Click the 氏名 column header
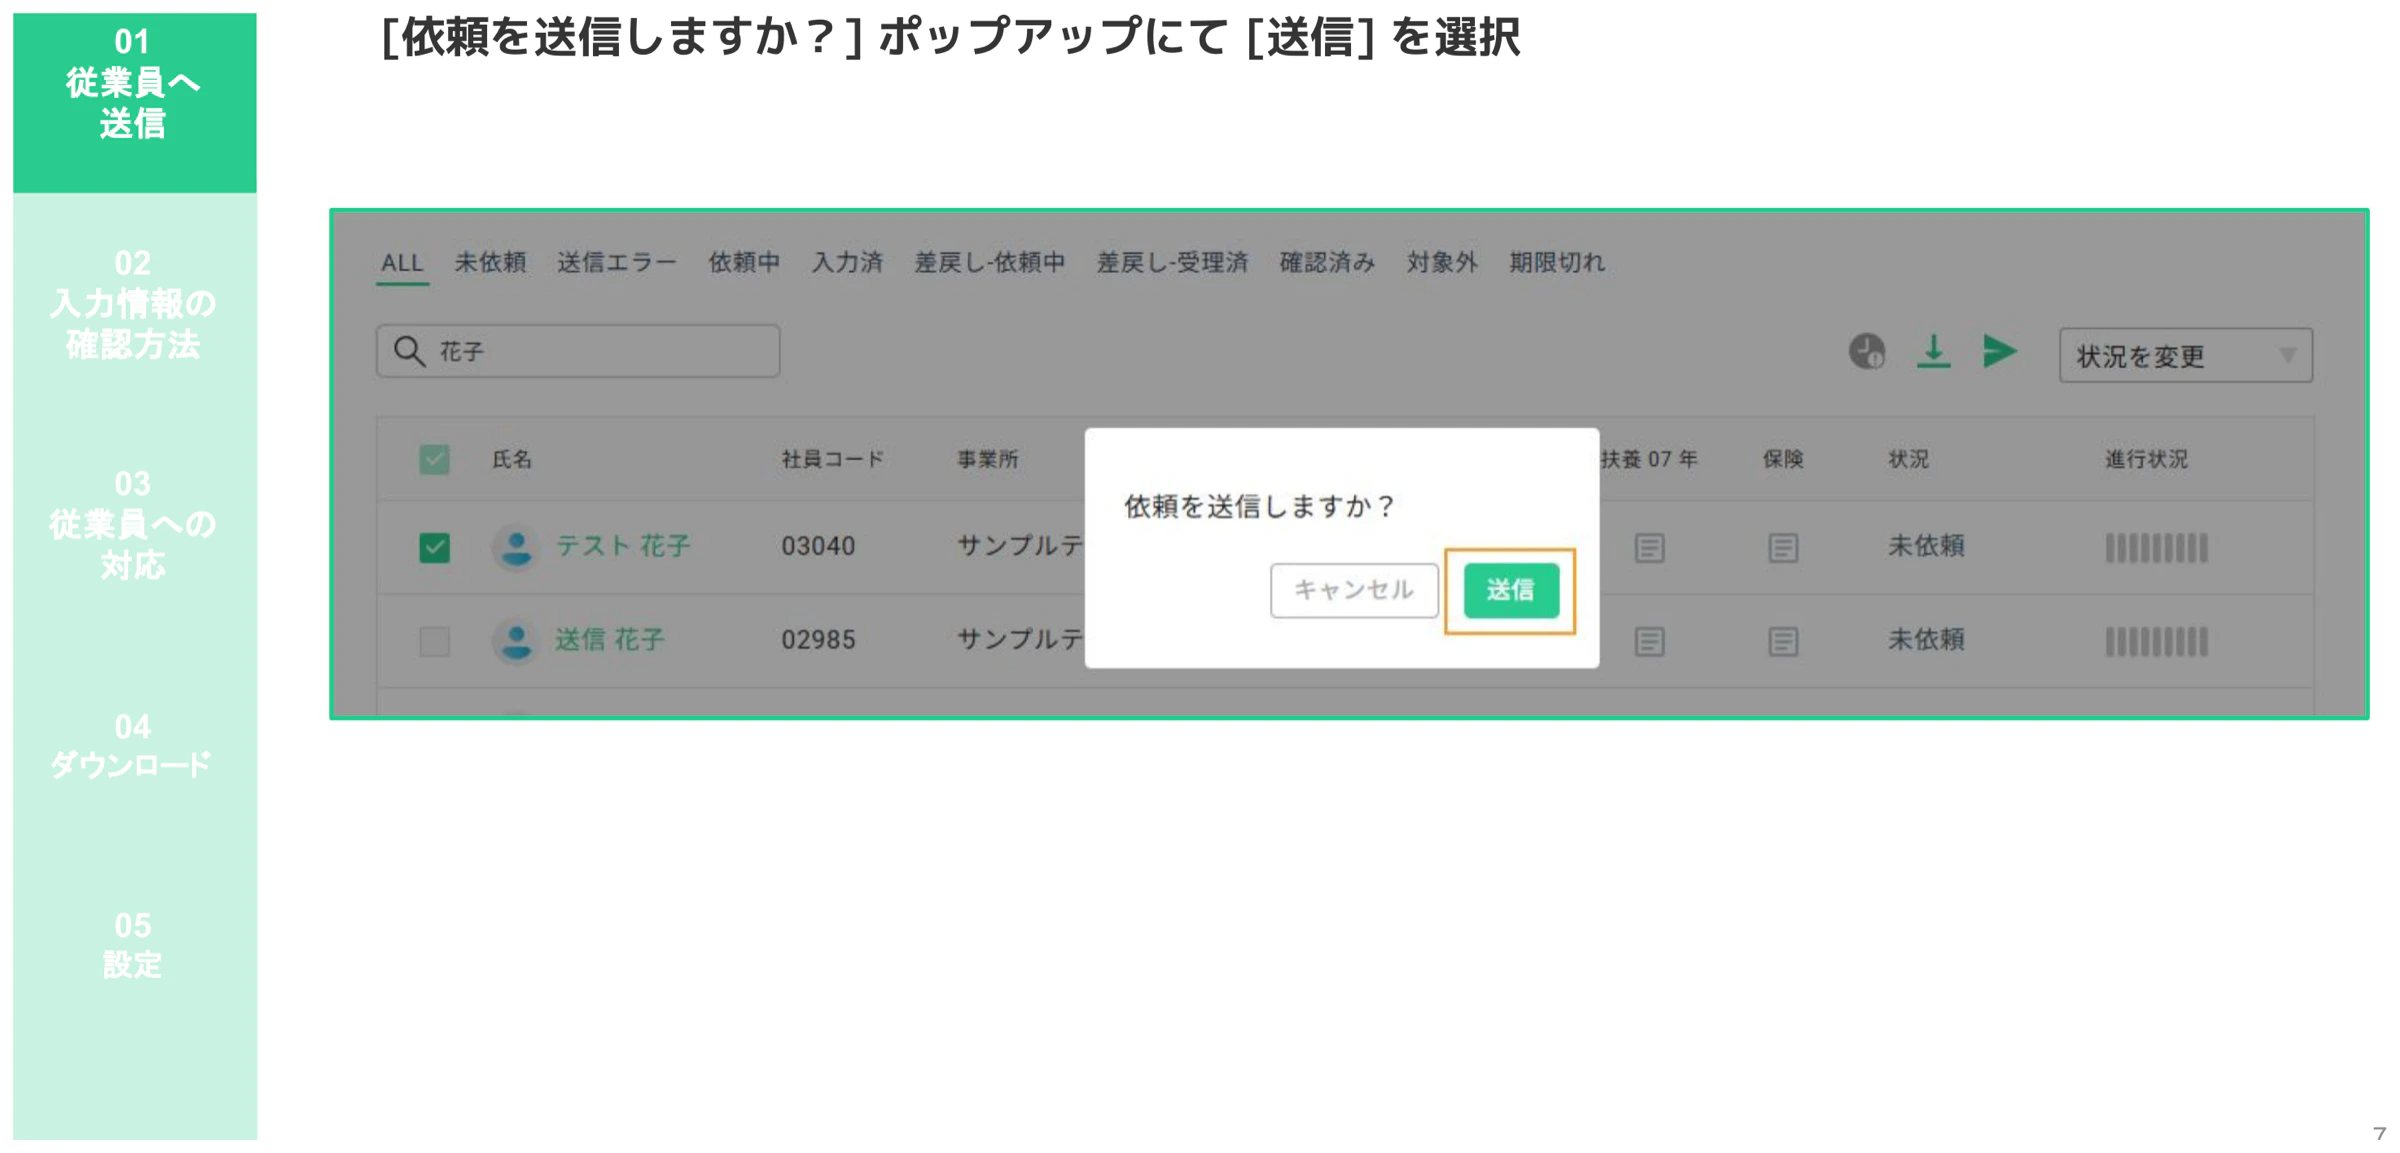This screenshot has width=2400, height=1153. click(x=512, y=460)
